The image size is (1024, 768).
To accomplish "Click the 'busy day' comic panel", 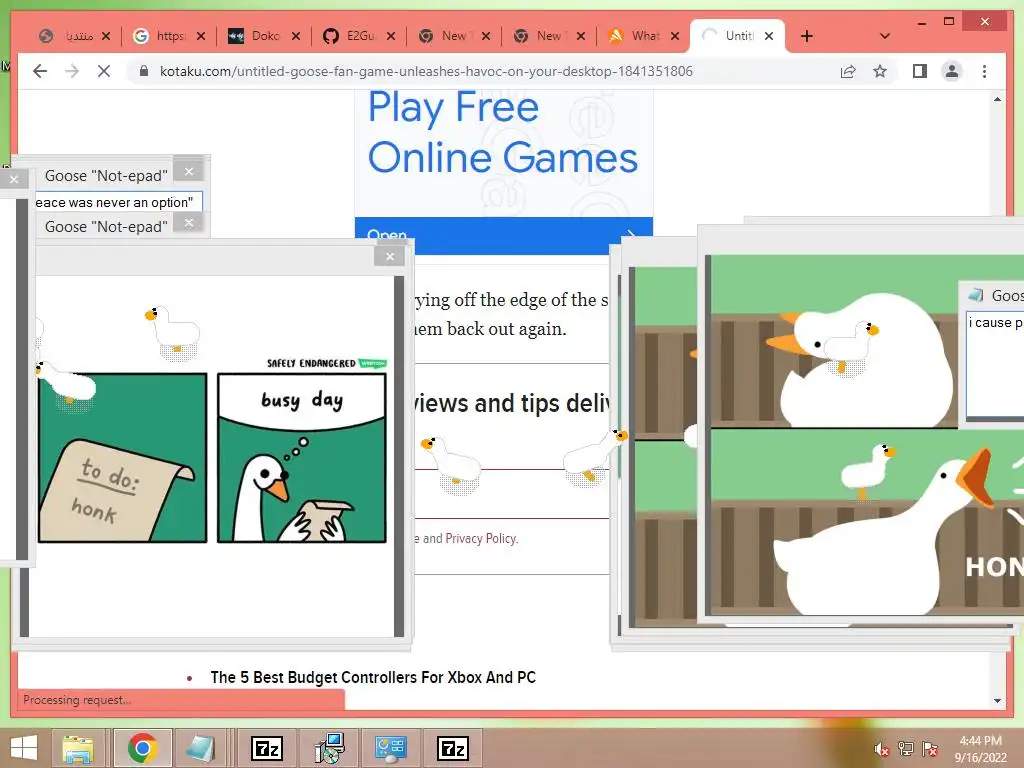I will 302,458.
